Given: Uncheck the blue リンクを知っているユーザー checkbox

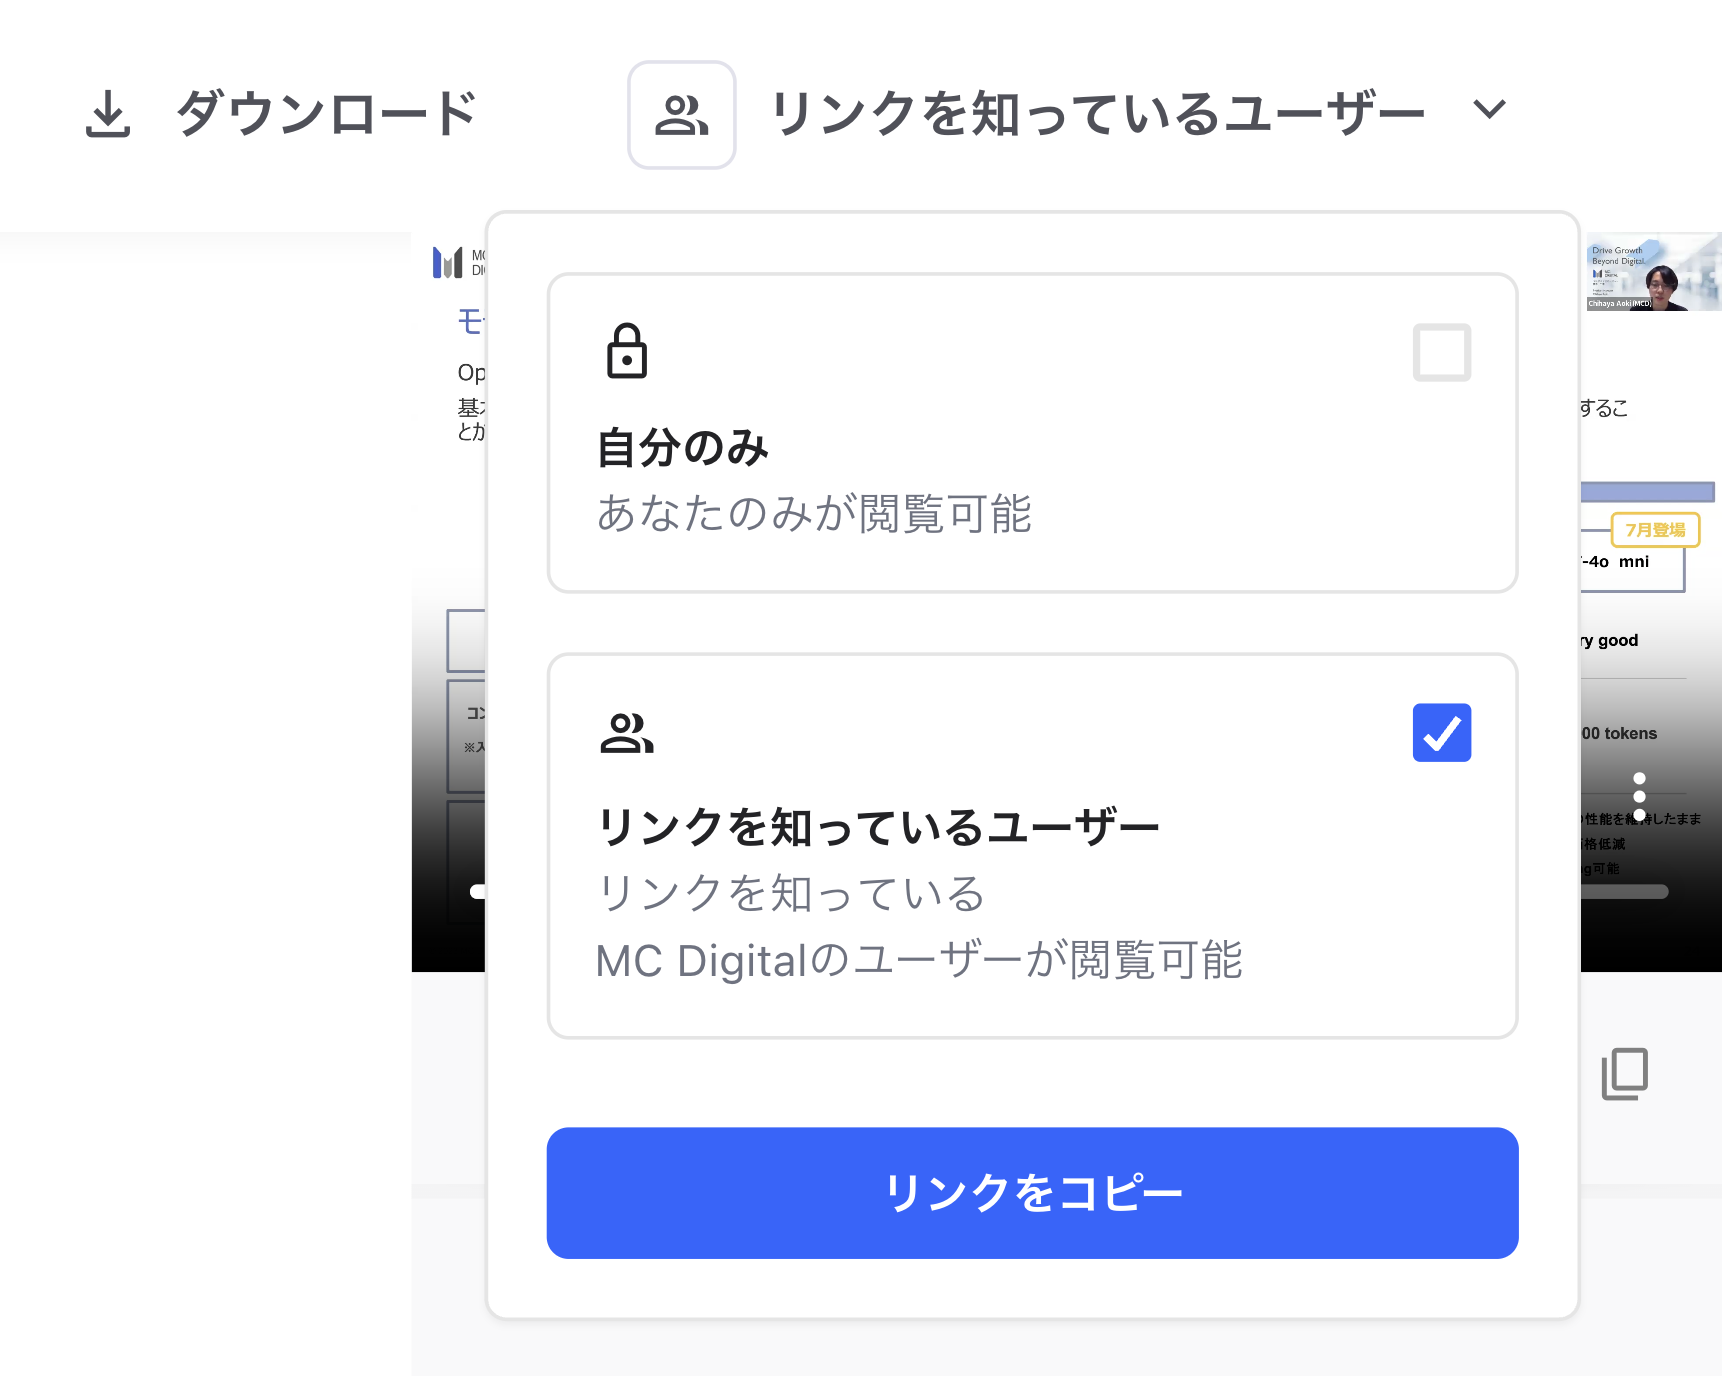Looking at the screenshot, I should click(x=1441, y=733).
